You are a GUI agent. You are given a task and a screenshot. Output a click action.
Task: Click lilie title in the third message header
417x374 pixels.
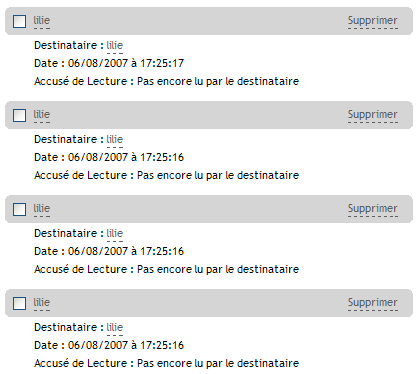42,209
